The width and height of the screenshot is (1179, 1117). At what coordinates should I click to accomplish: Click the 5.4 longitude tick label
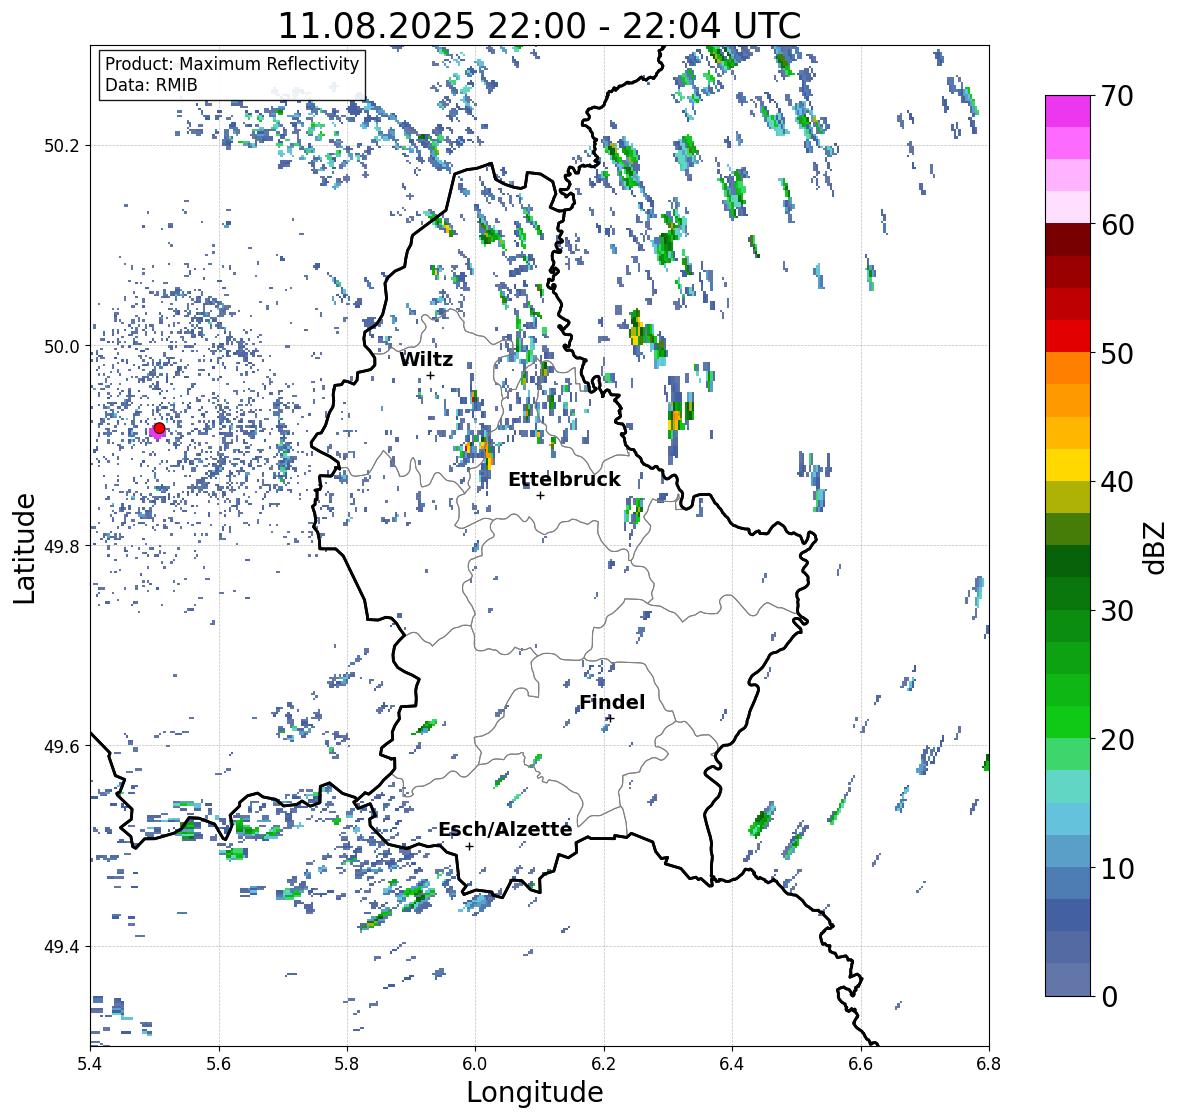[90, 1064]
